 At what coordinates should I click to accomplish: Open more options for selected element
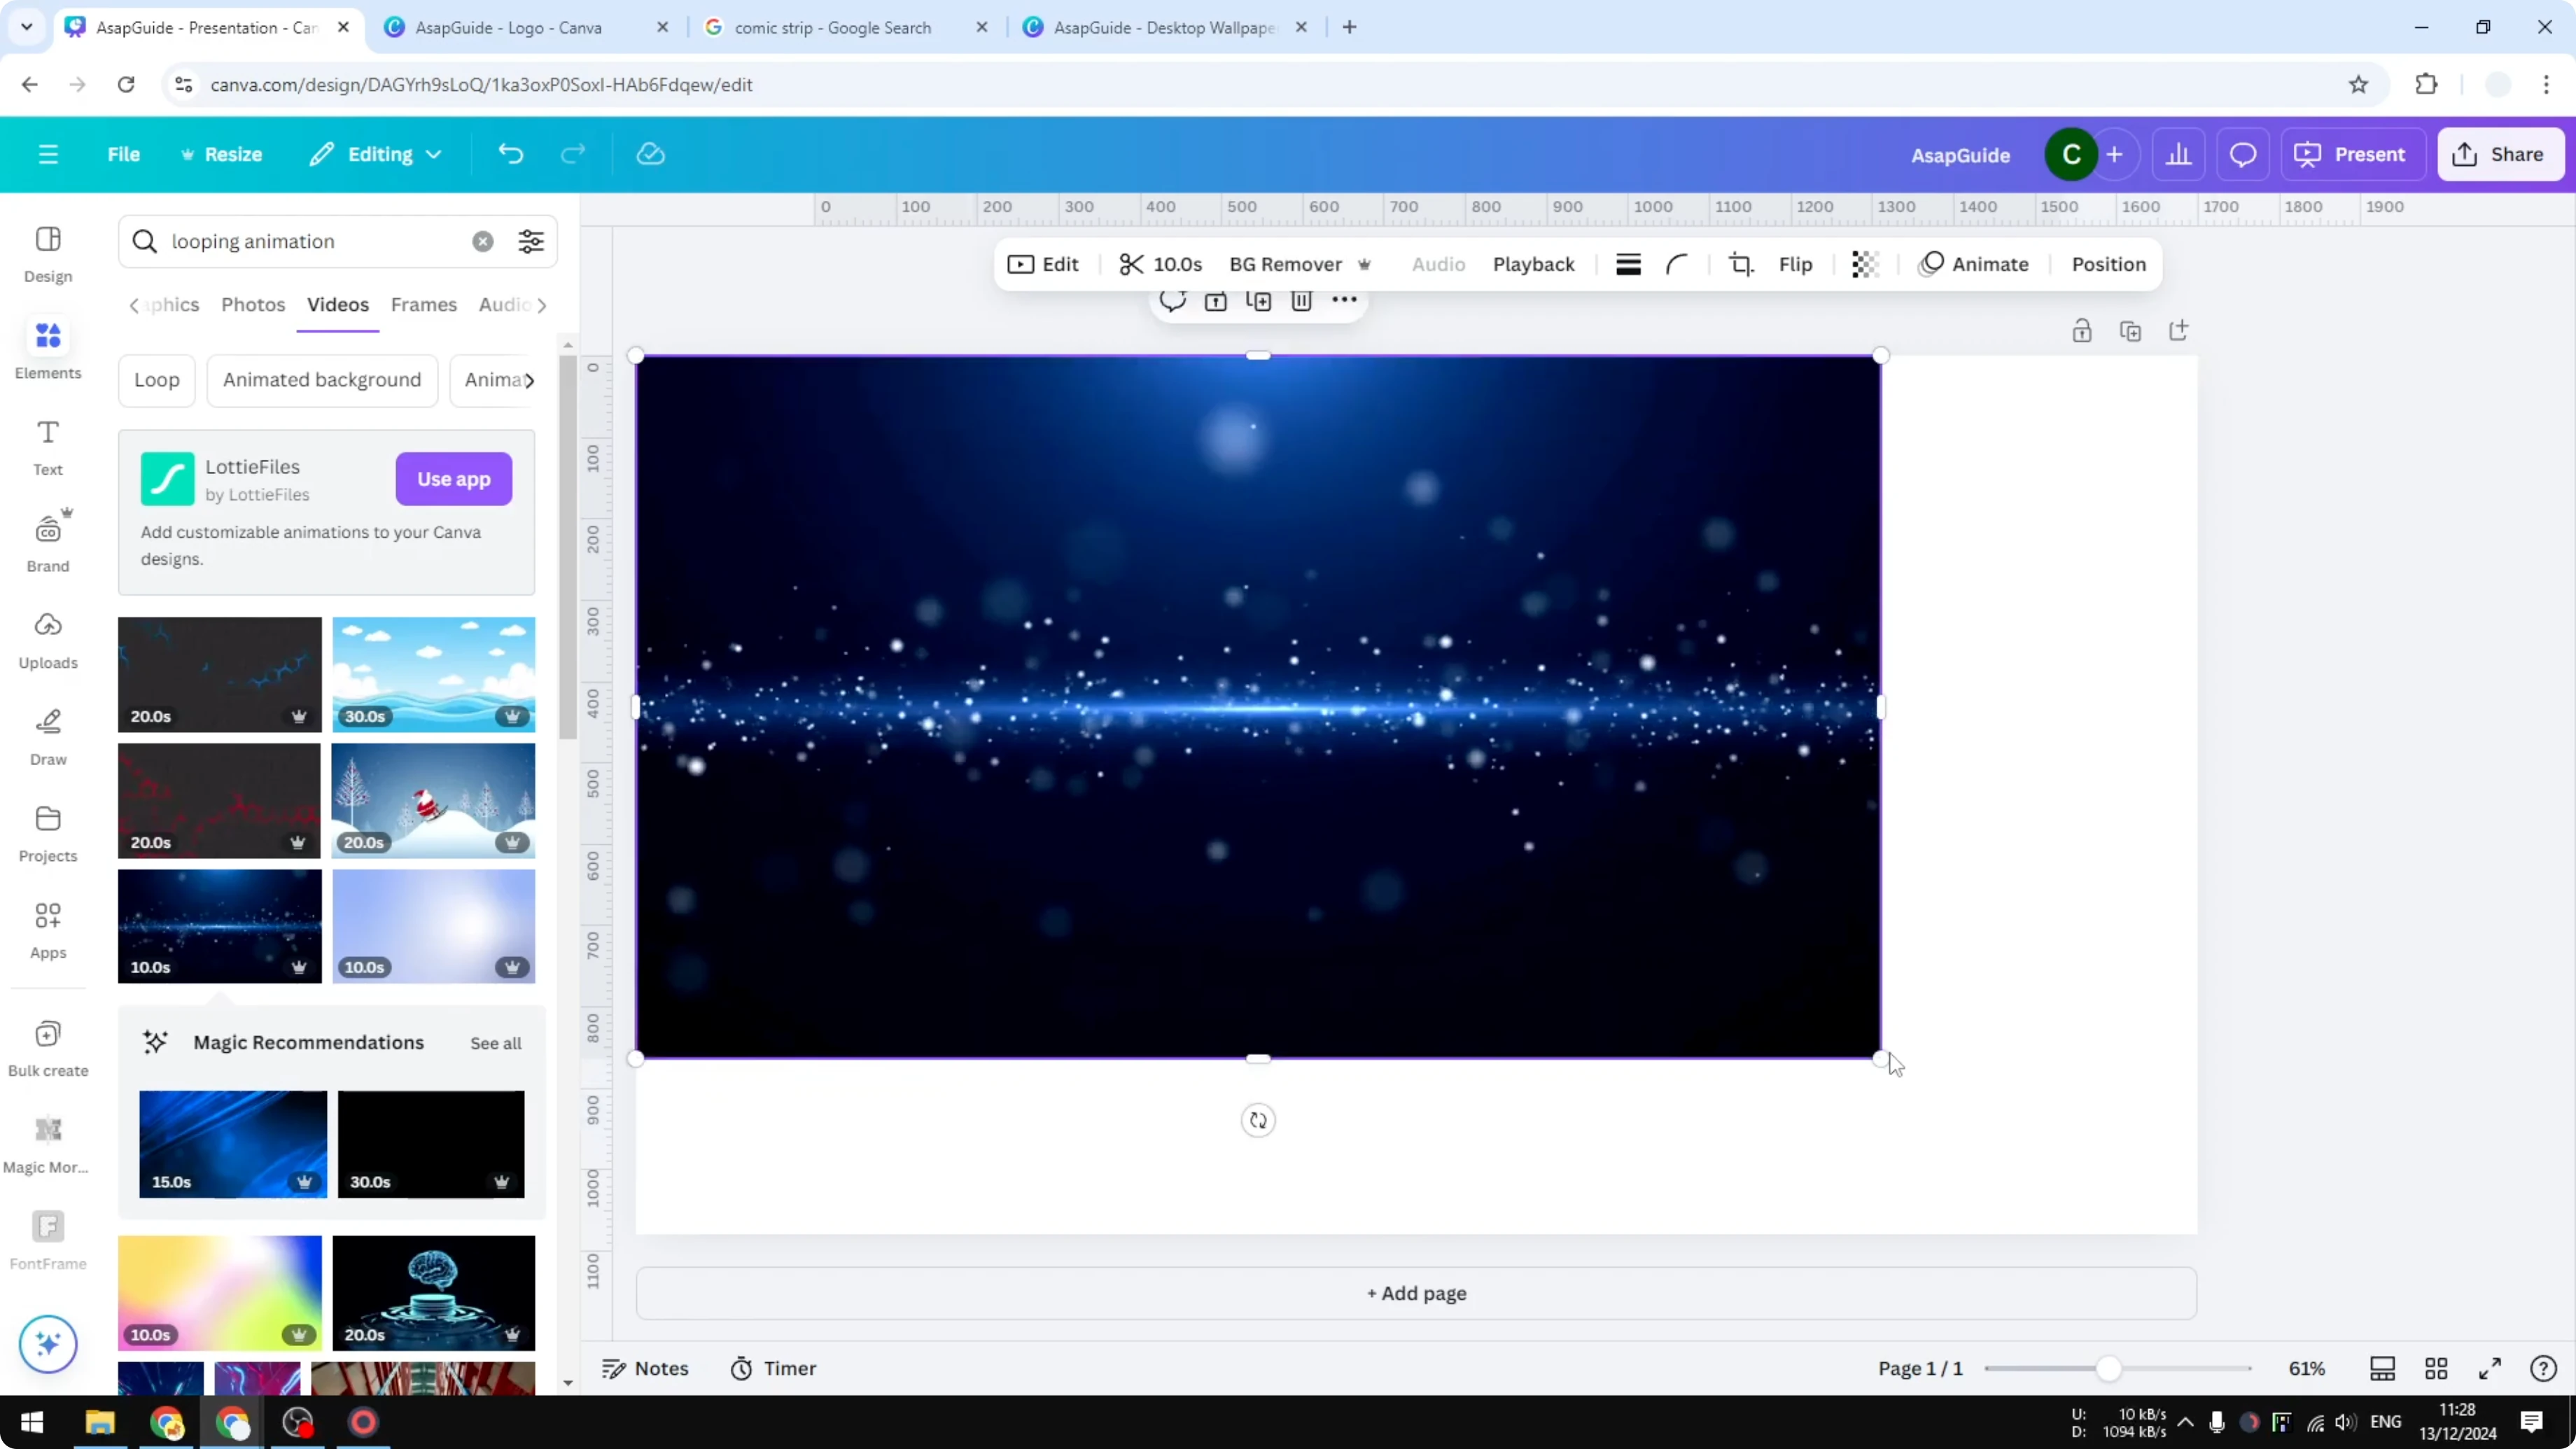tap(1344, 300)
